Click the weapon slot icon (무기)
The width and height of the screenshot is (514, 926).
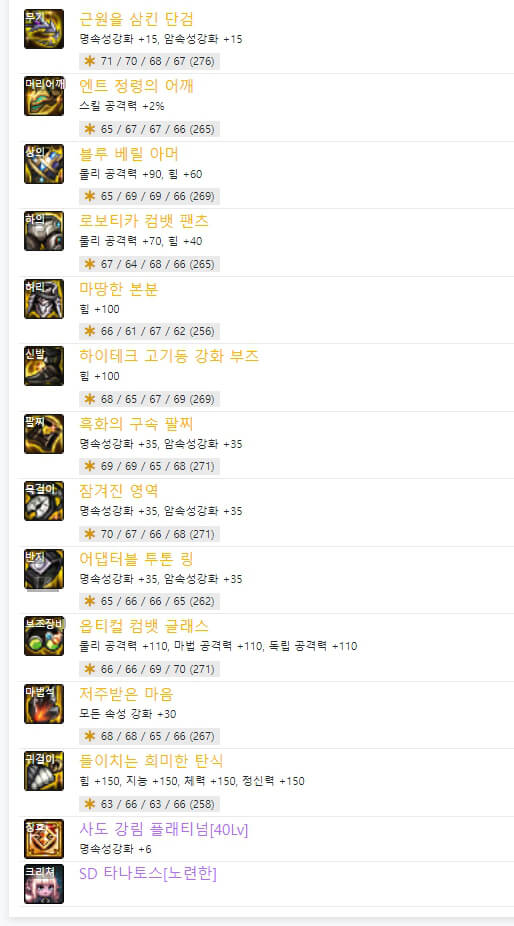click(44, 29)
